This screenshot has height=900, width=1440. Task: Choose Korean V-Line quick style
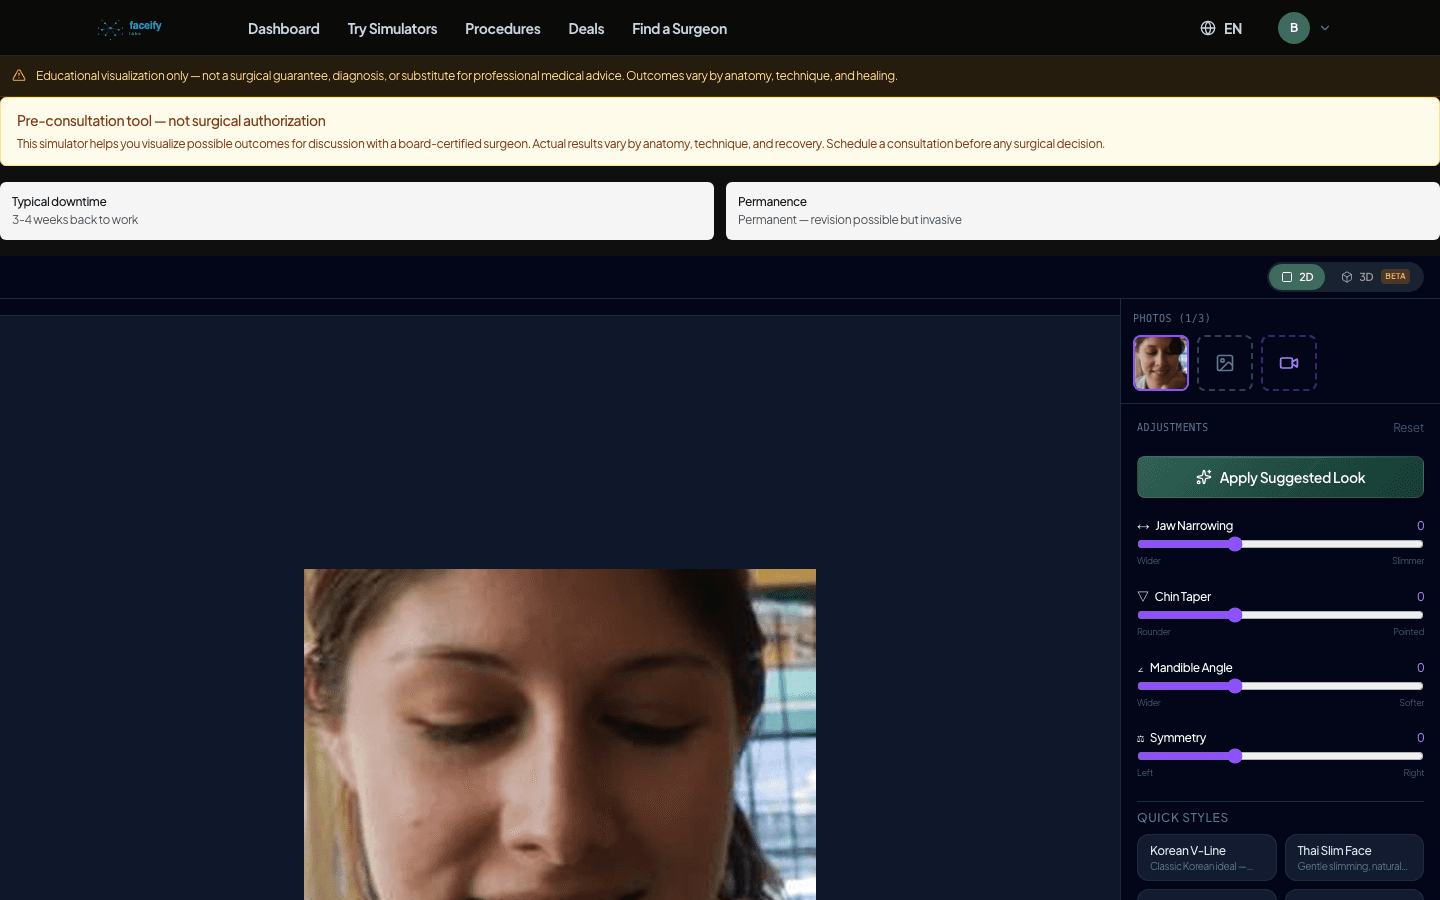[1207, 858]
